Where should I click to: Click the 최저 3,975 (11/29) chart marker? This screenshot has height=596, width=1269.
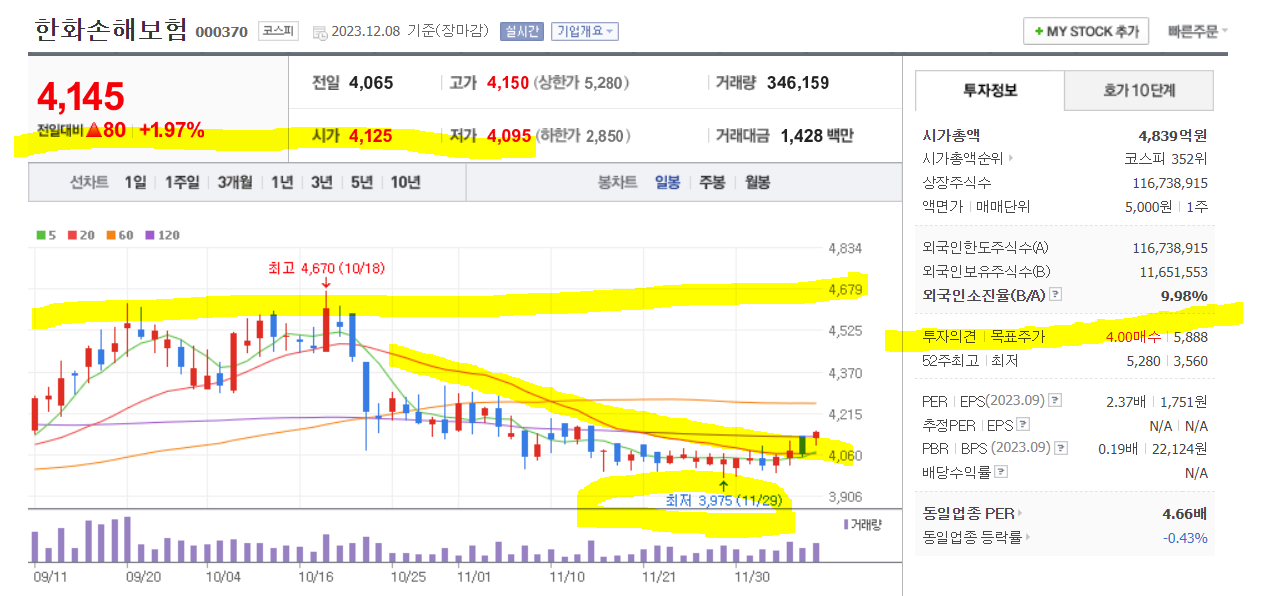(x=724, y=500)
